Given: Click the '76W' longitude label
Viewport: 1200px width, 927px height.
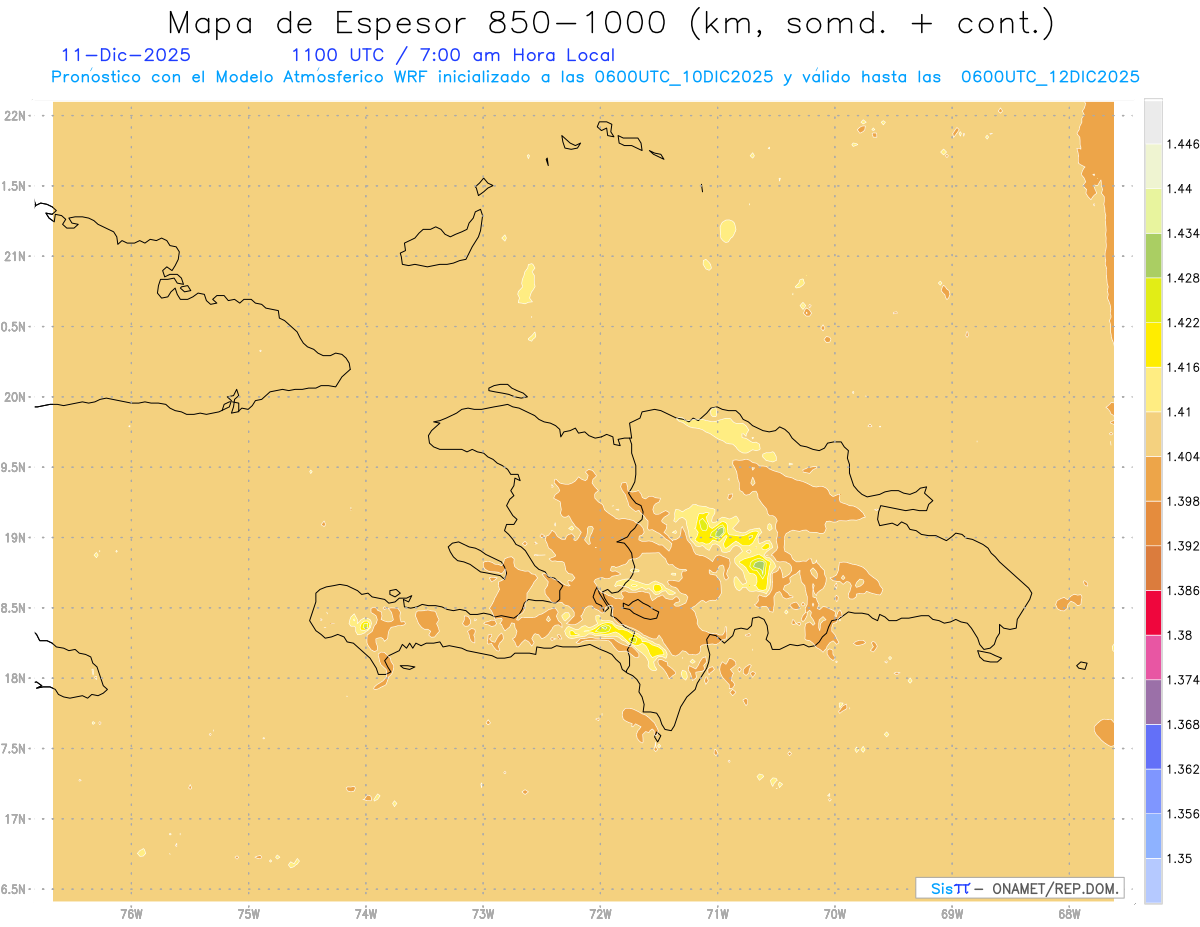Looking at the screenshot, I should click(131, 914).
